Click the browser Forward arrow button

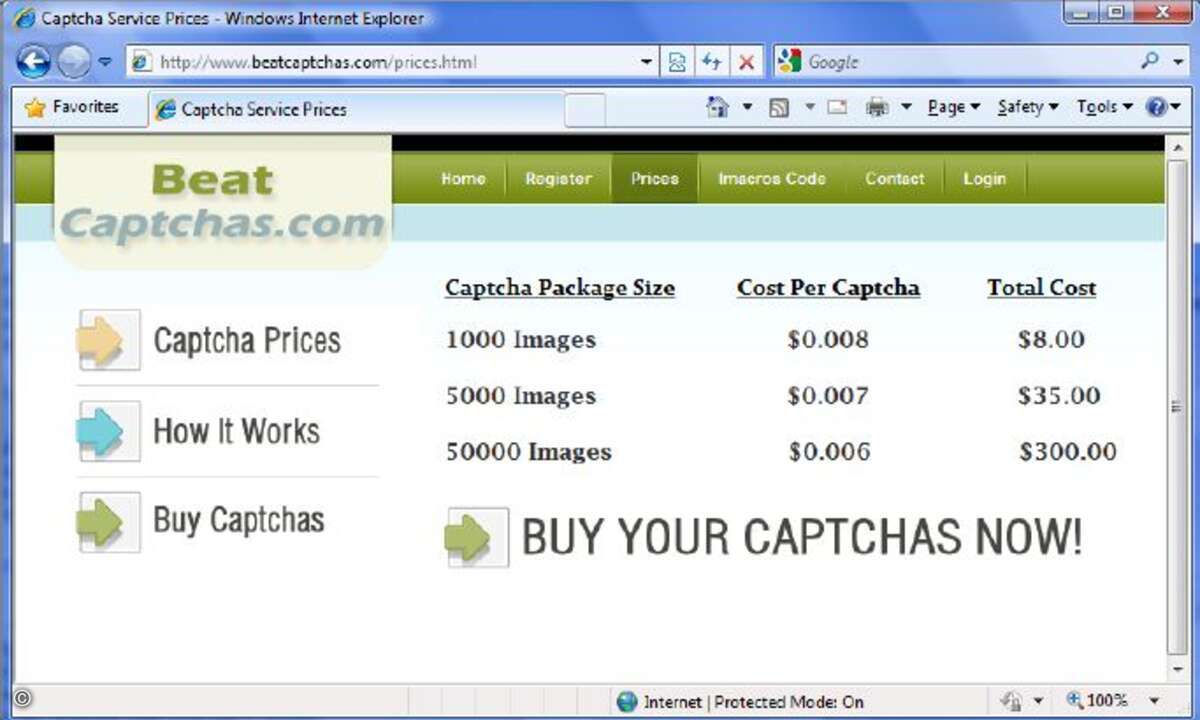point(73,63)
